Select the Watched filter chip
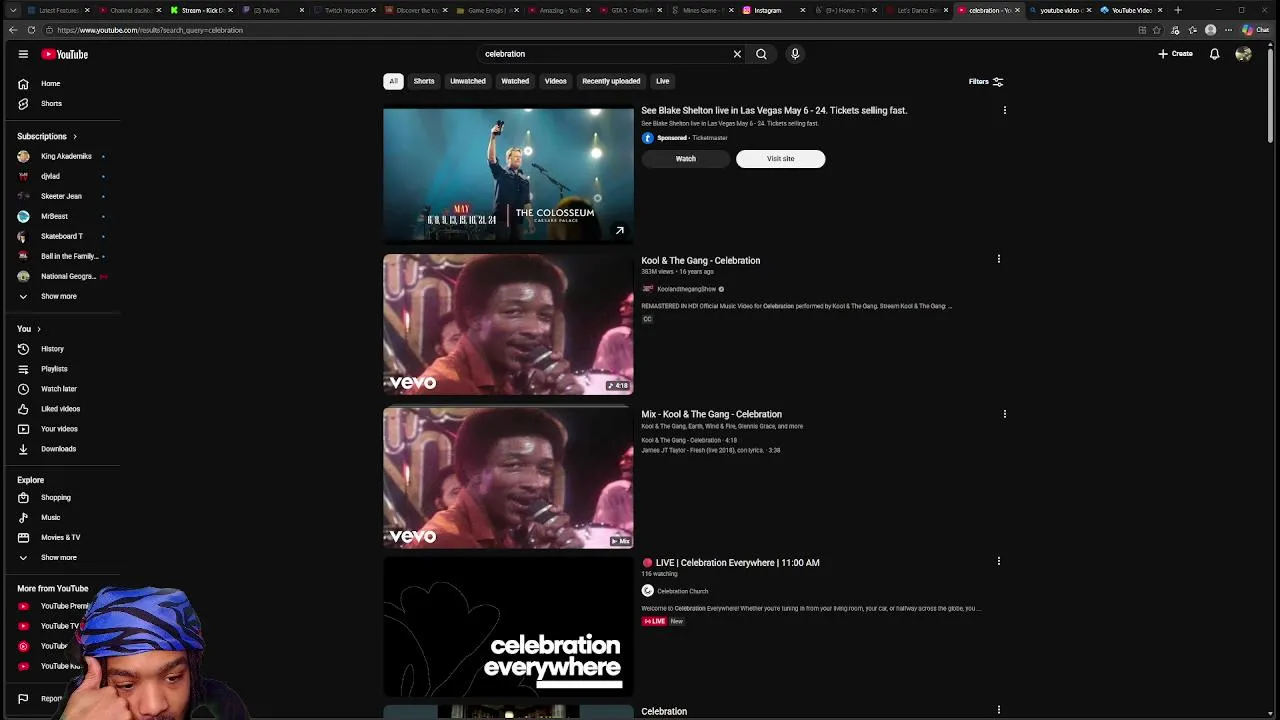 pyautogui.click(x=515, y=81)
